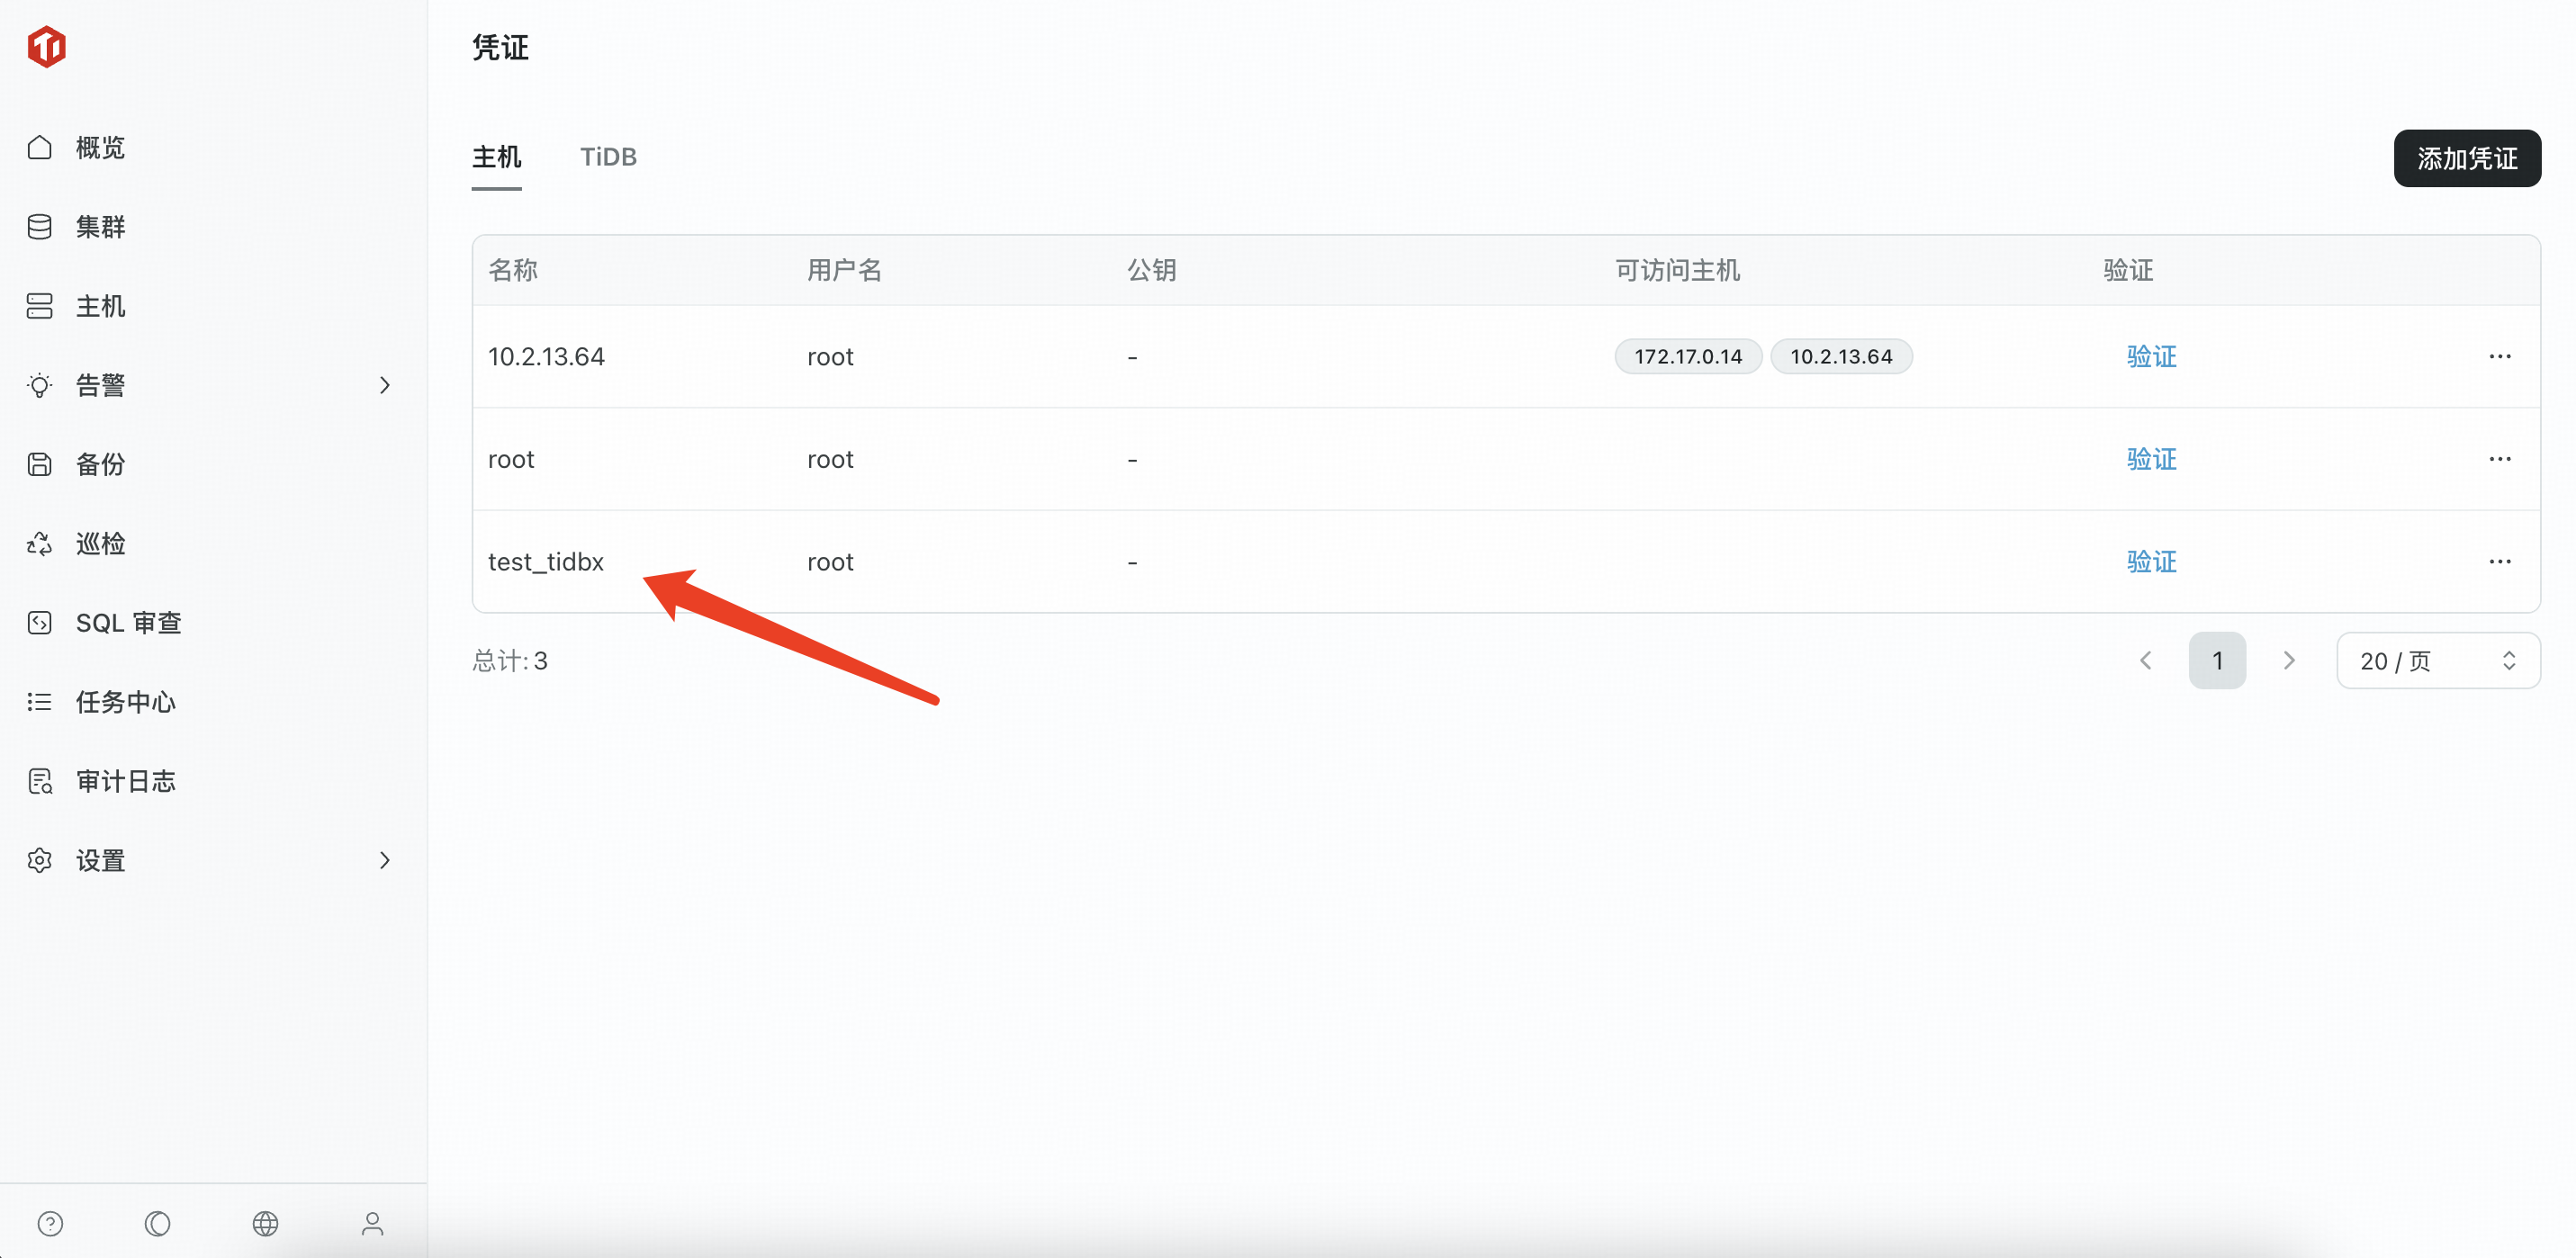2576x1258 pixels.
Task: Open the language globe icon
Action: (265, 1223)
